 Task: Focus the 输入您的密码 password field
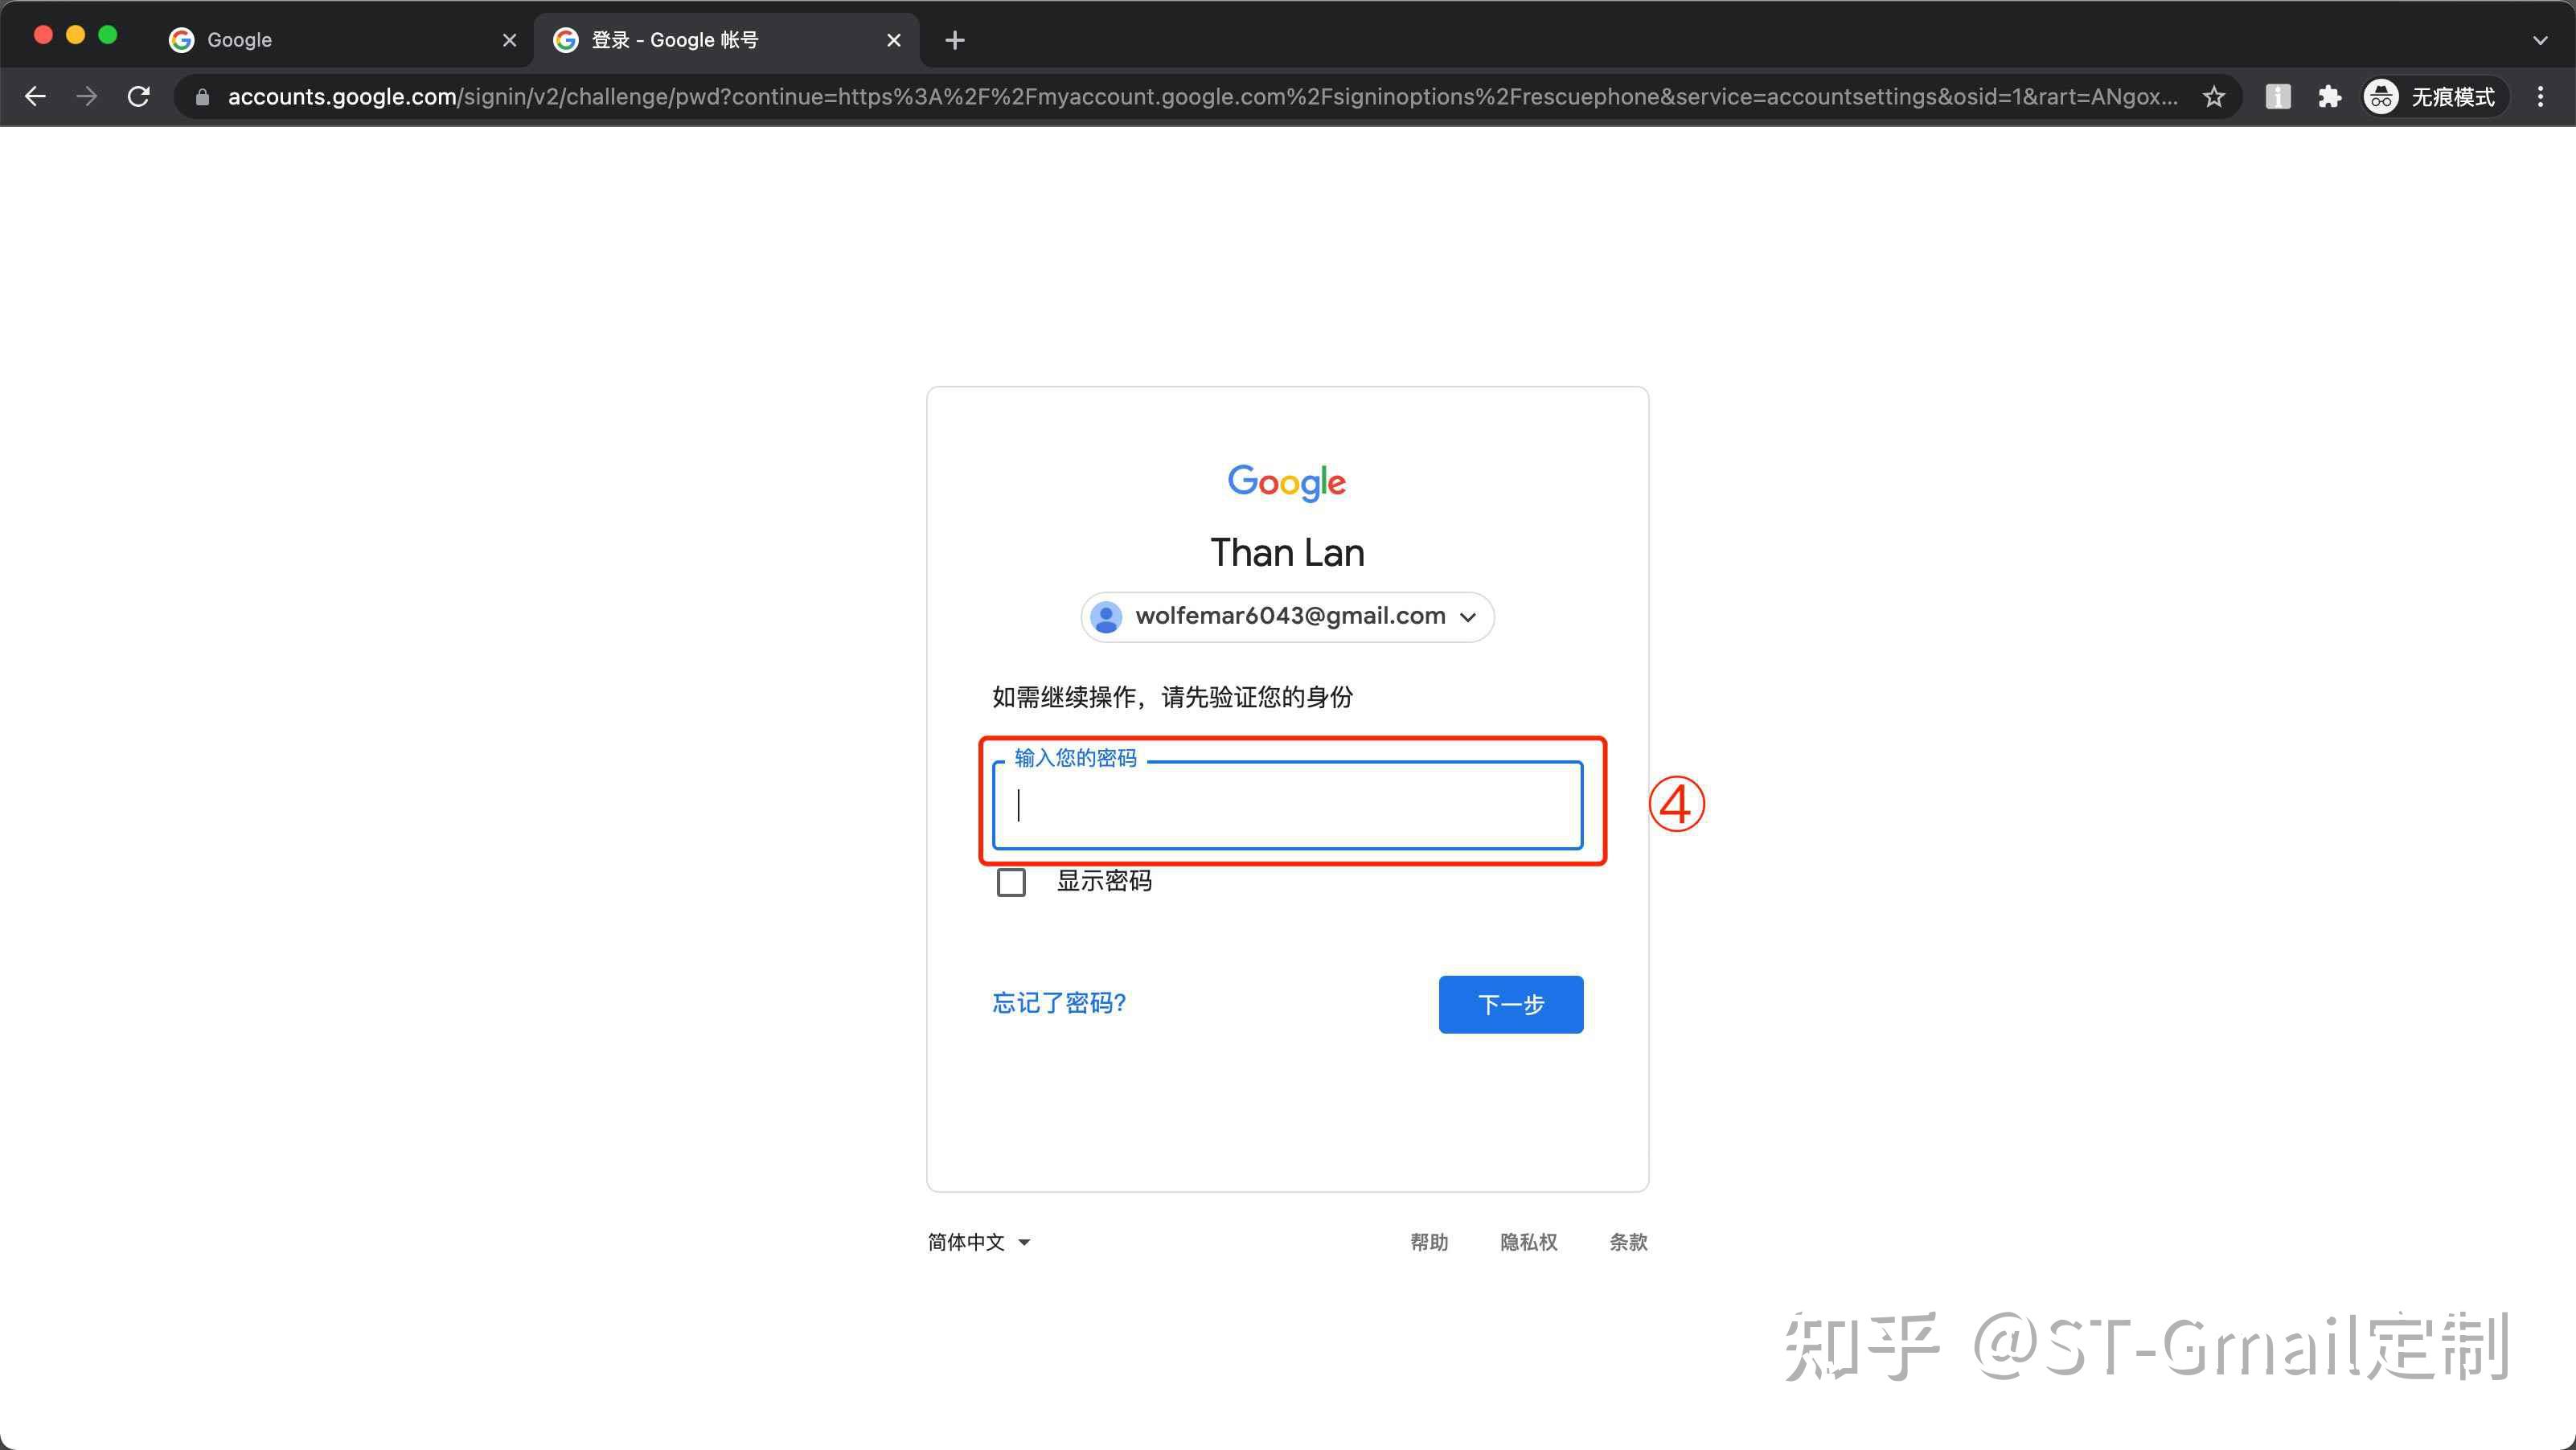tap(1287, 805)
